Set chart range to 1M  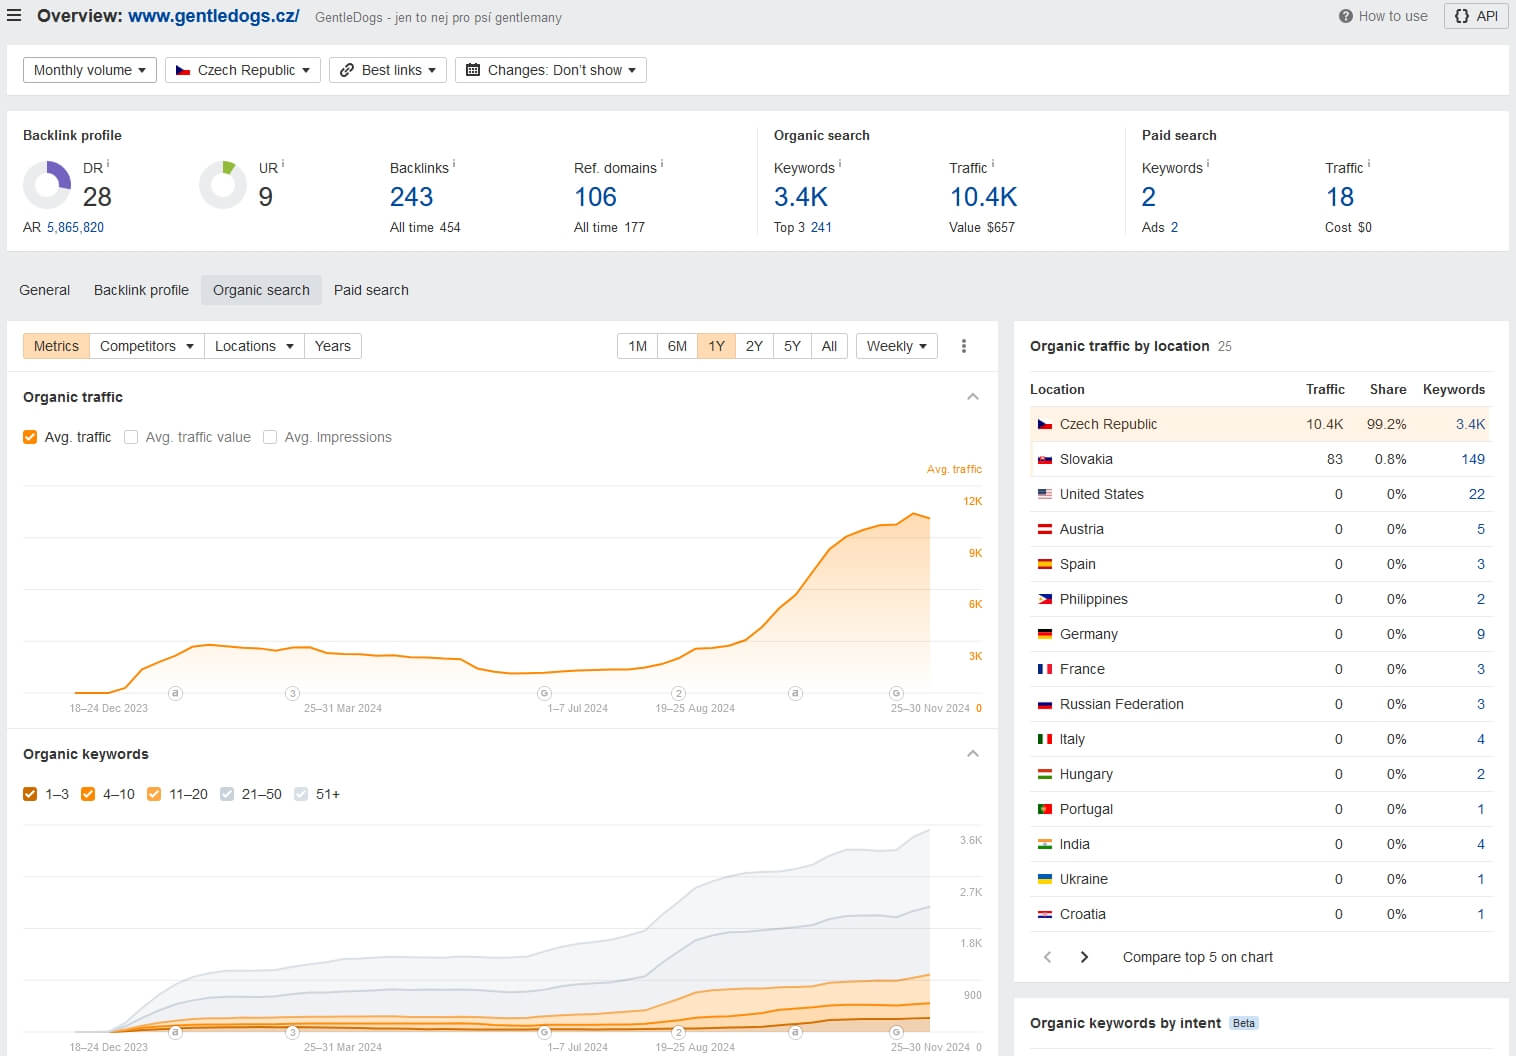[637, 346]
